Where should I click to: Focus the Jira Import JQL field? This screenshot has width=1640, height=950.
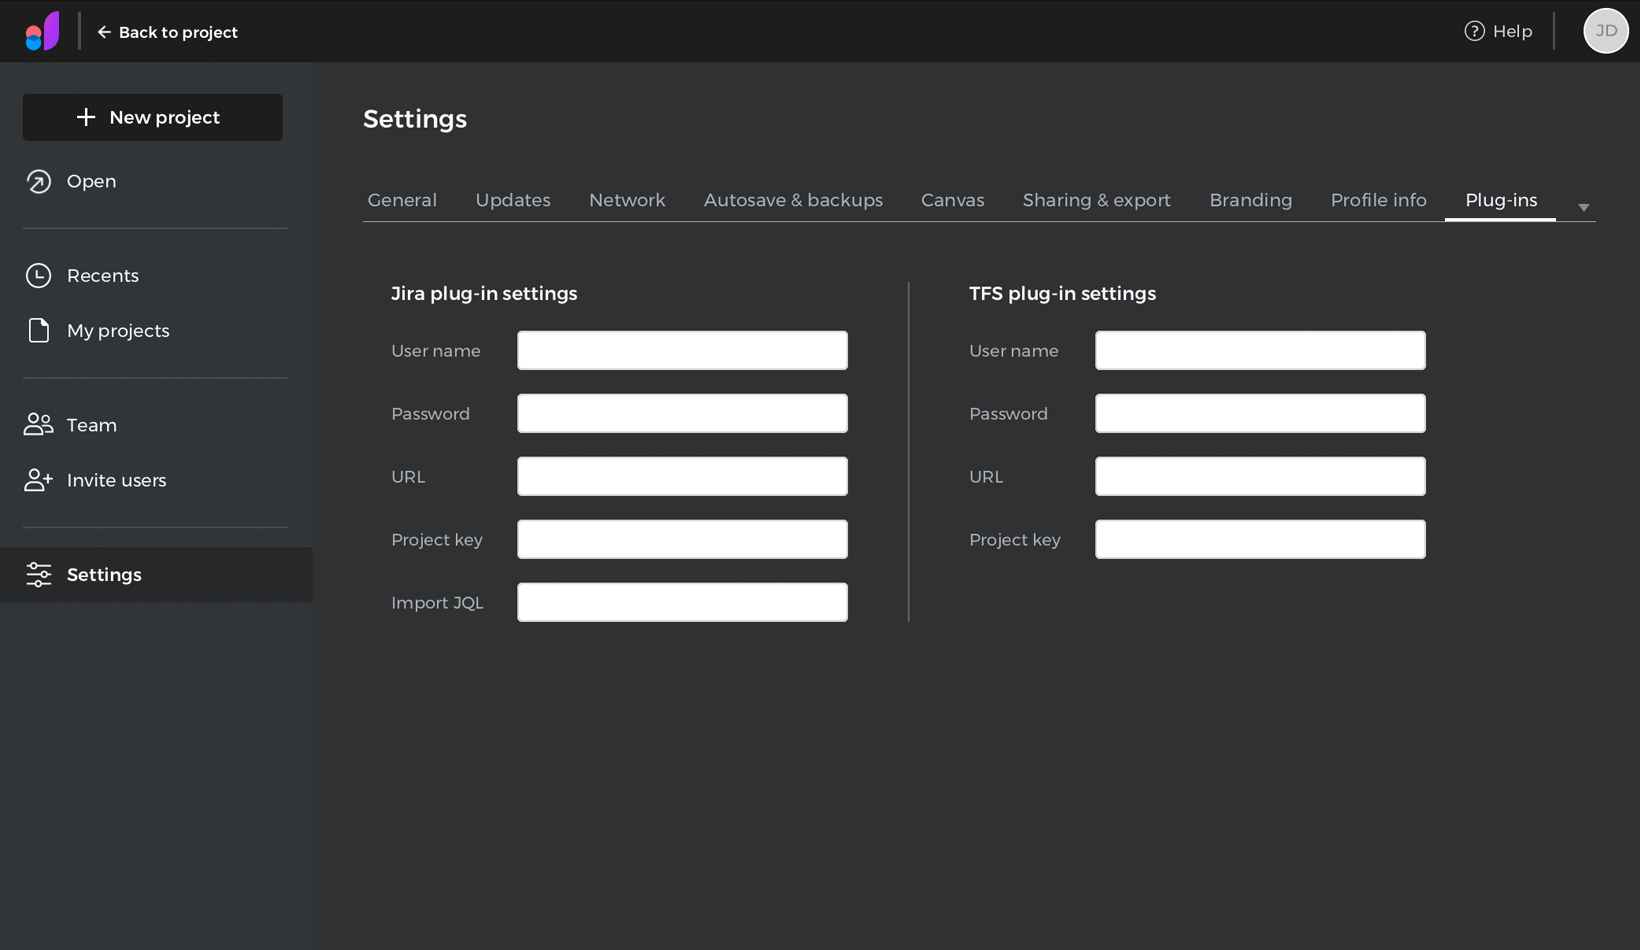pyautogui.click(x=682, y=602)
